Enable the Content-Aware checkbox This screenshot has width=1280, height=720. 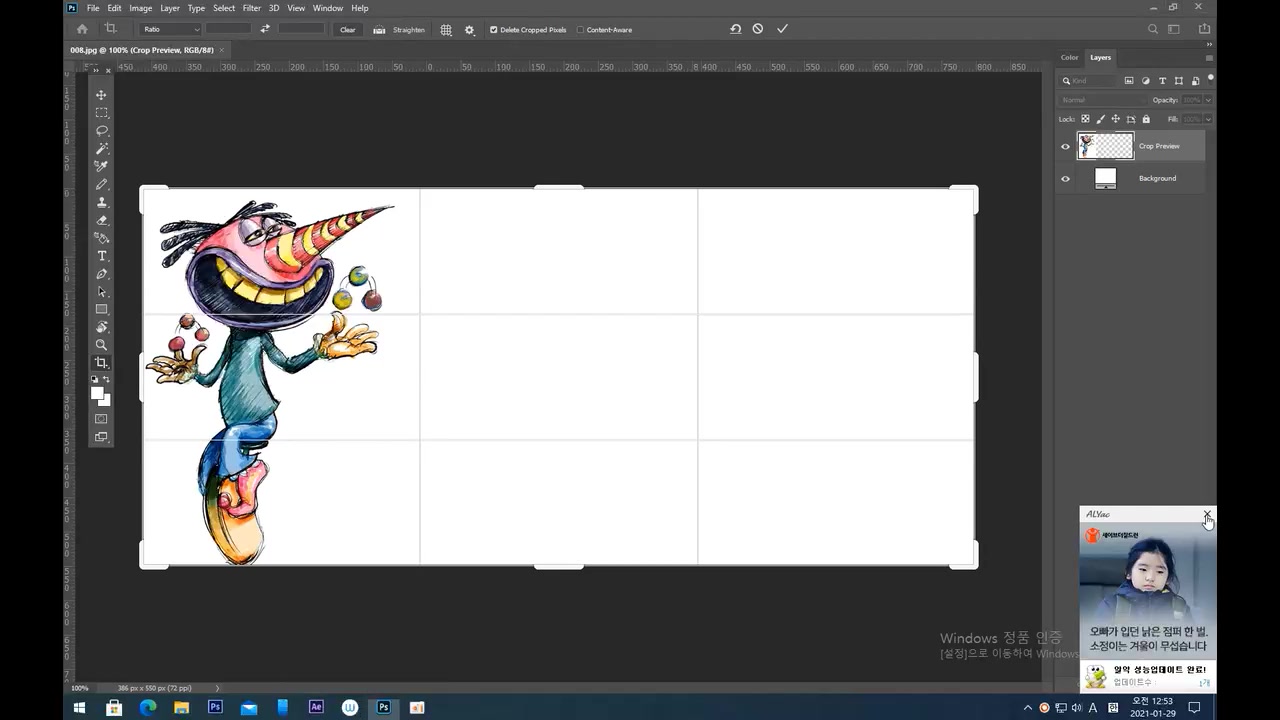click(580, 30)
